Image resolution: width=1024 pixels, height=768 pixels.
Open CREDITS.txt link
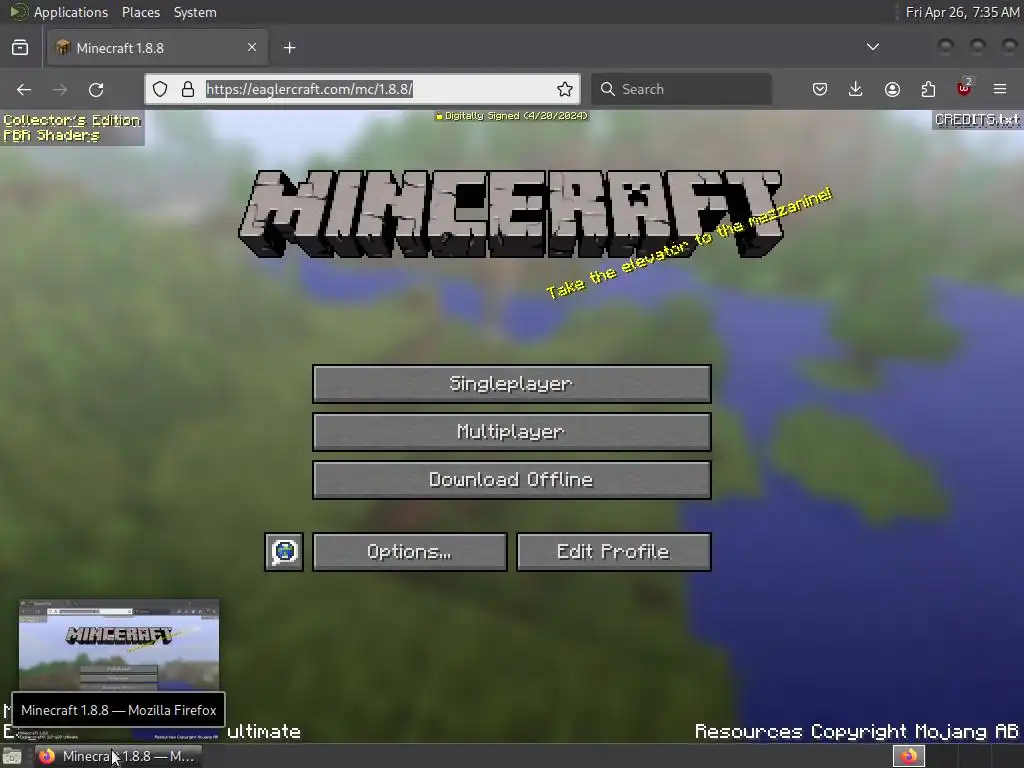[x=977, y=120]
